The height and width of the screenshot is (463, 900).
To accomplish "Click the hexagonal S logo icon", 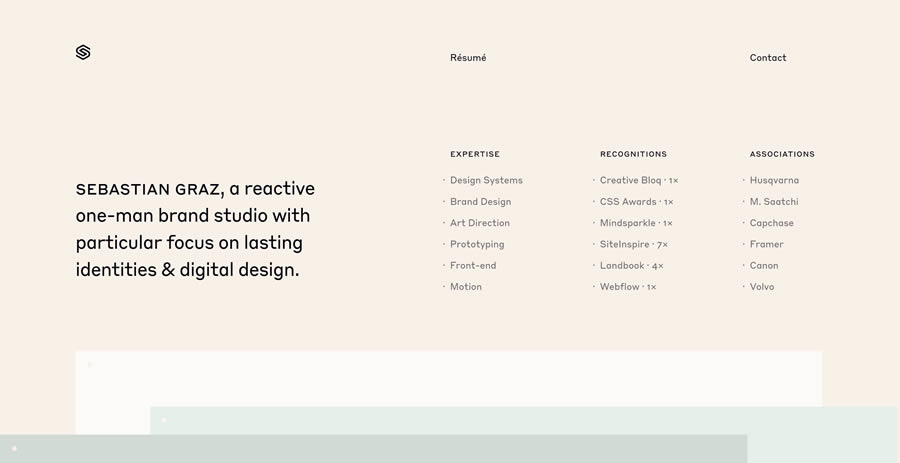I will [x=83, y=52].
